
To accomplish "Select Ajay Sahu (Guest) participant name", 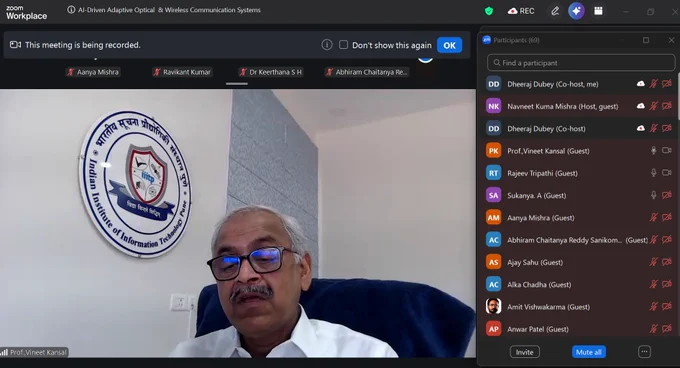I will click(535, 262).
